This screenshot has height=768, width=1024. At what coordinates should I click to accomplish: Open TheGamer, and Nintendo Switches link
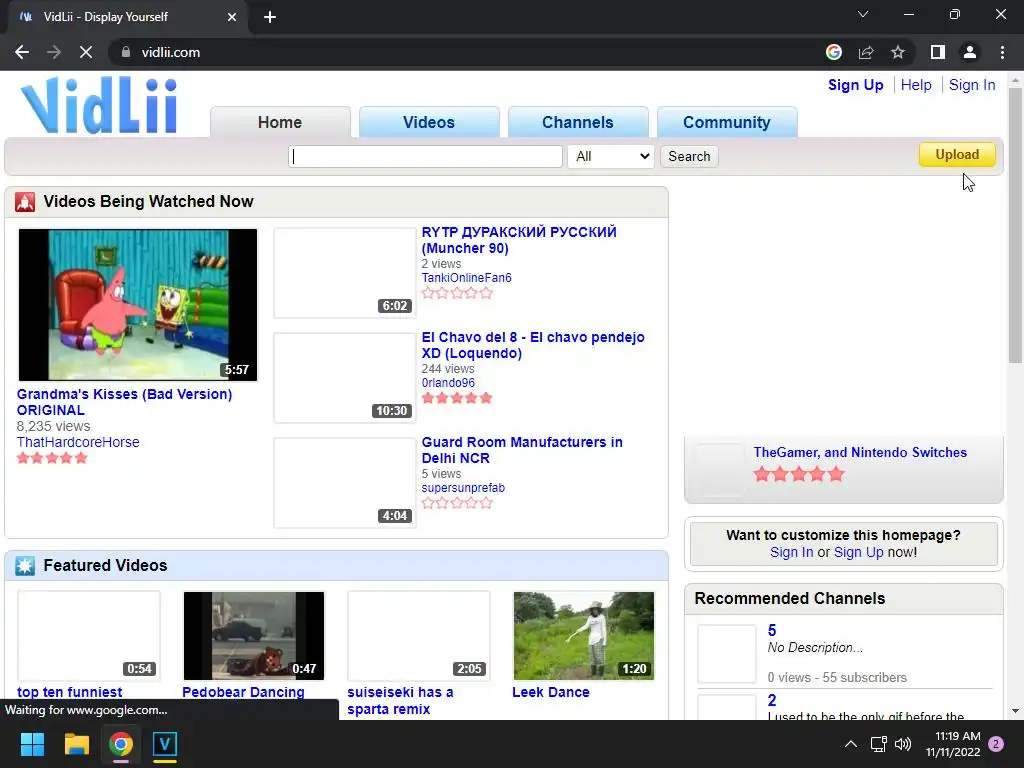[860, 453]
